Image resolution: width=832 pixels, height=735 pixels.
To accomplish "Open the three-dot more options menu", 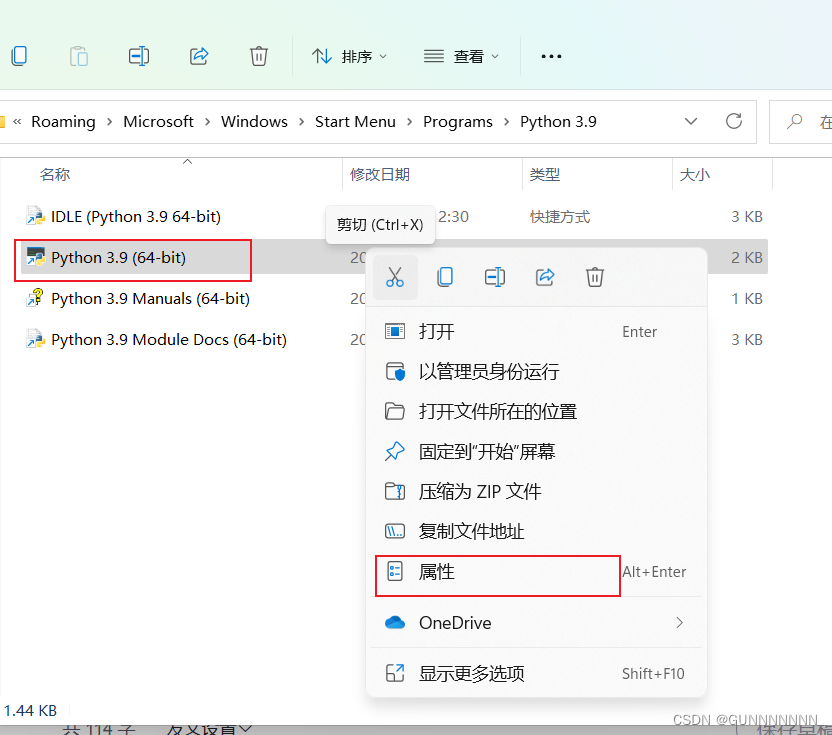I will pos(551,56).
